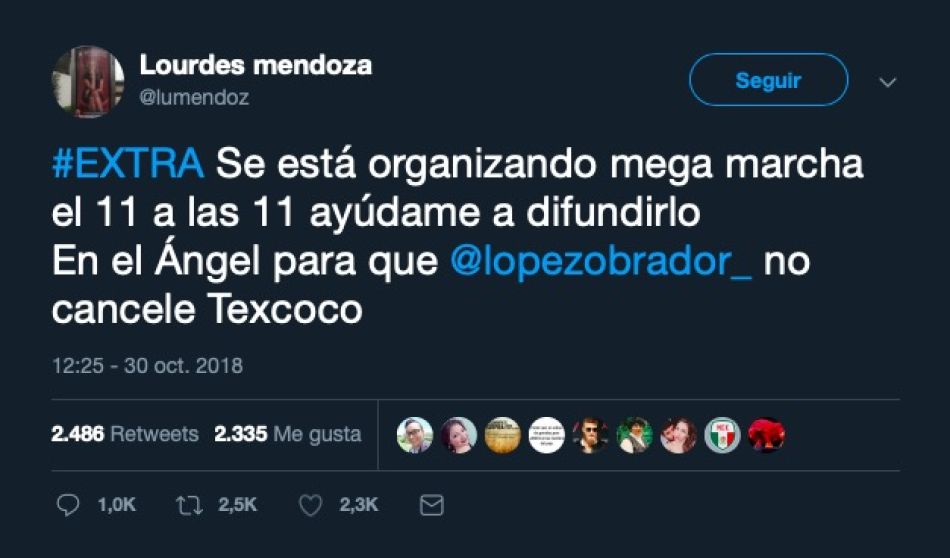Click the 1,0K replies count
Screen dimensions: 950x558
[116, 505]
